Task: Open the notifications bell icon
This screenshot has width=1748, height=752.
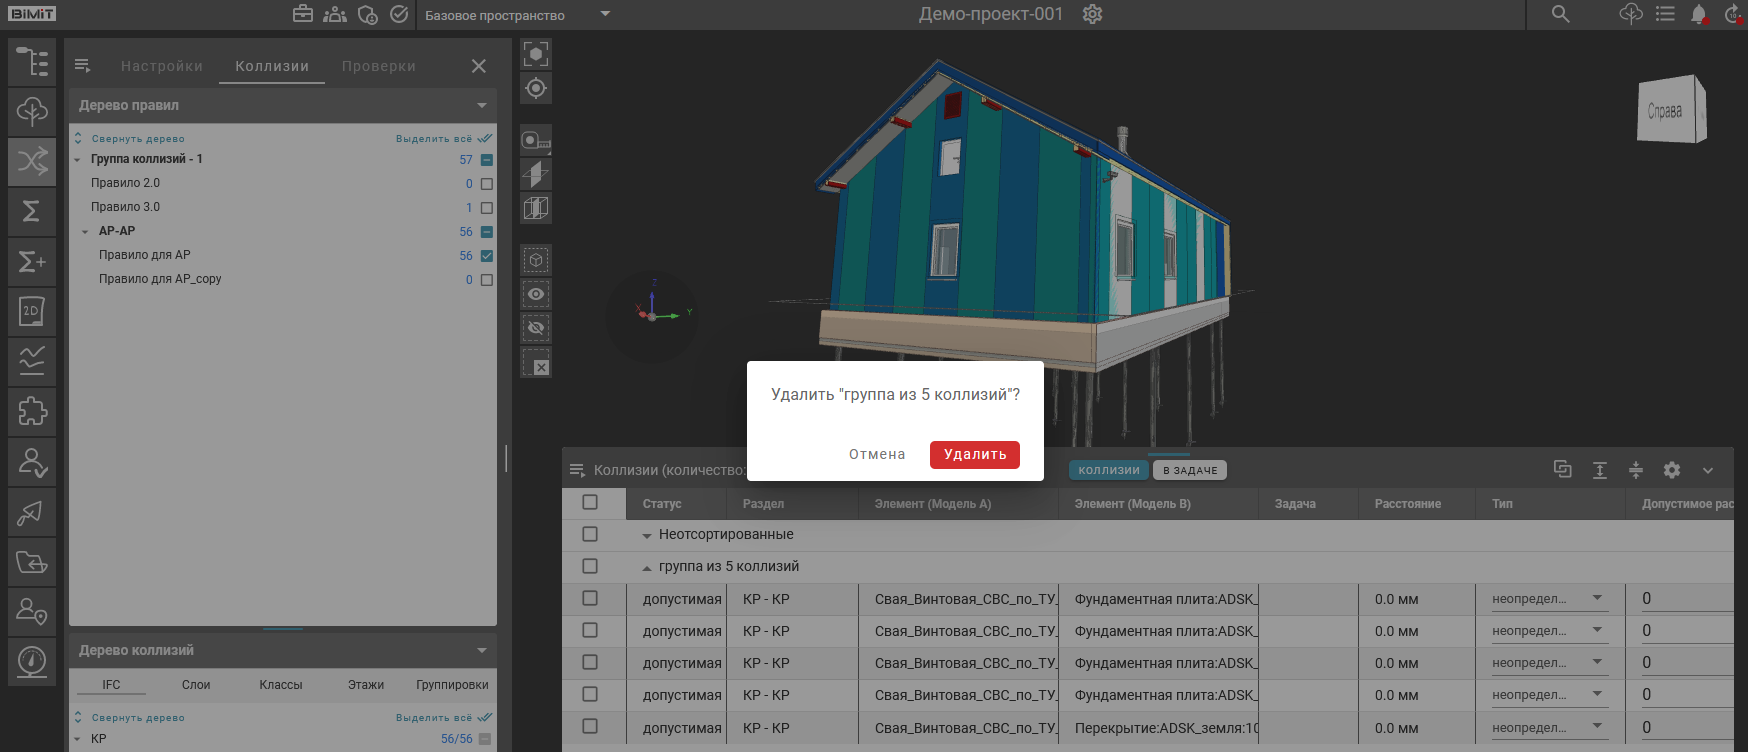Action: click(1698, 15)
